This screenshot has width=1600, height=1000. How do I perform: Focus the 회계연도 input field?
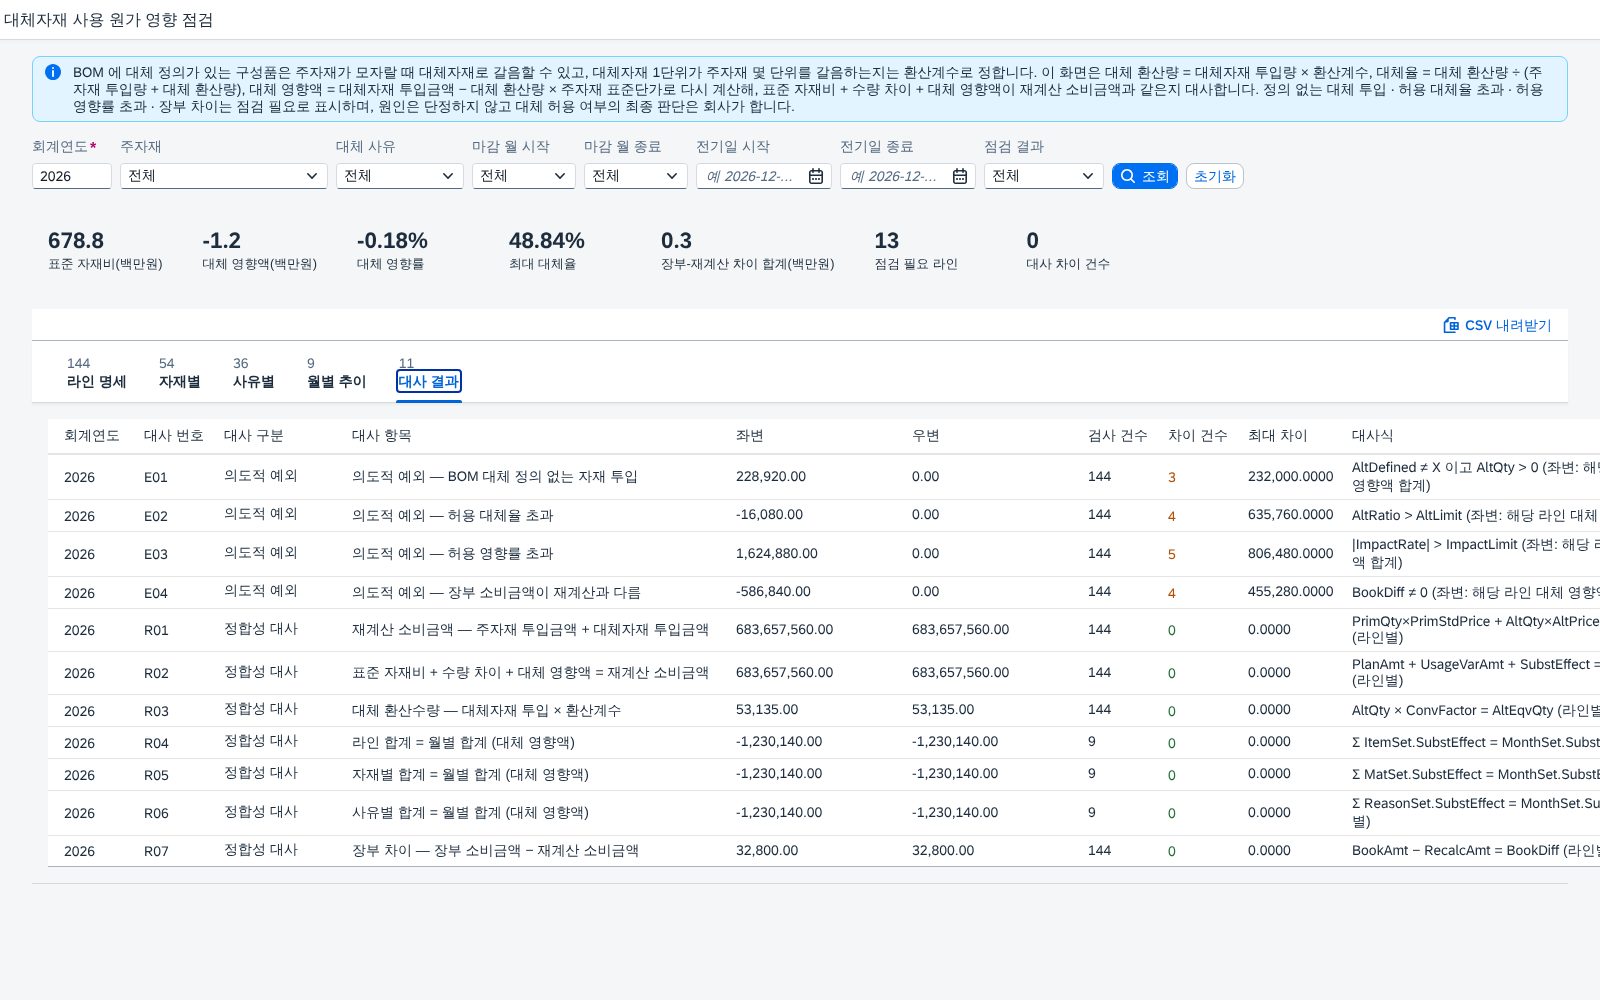pos(72,176)
